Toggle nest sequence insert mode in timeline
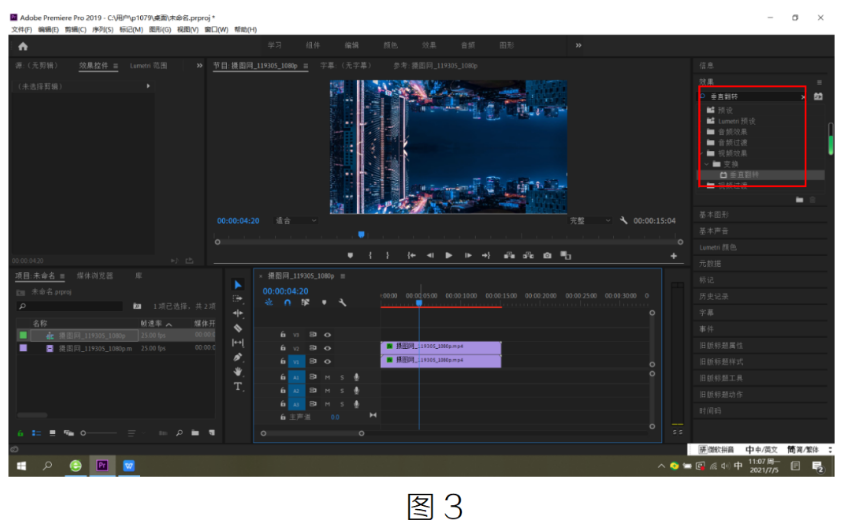845x530 pixels. (x=268, y=302)
